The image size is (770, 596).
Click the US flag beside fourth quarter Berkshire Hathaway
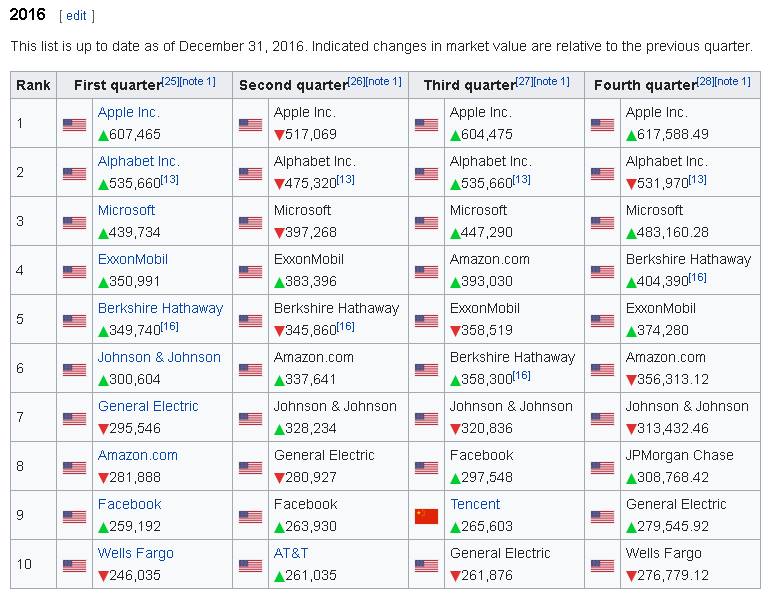tap(602, 271)
